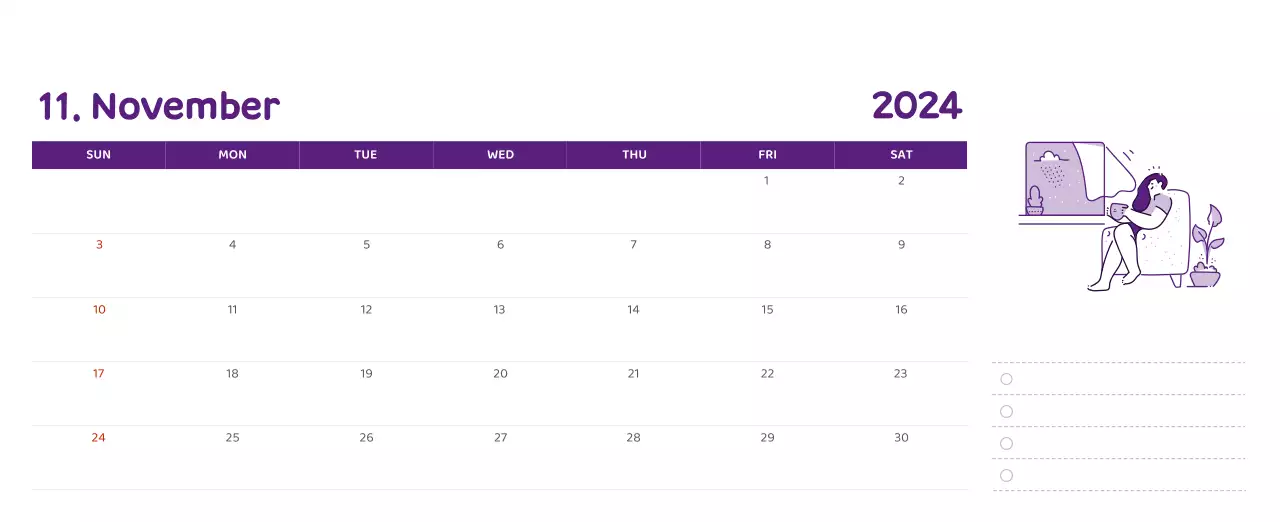Mark the fourth checklist circle
The image size is (1280, 522).
pos(1006,475)
